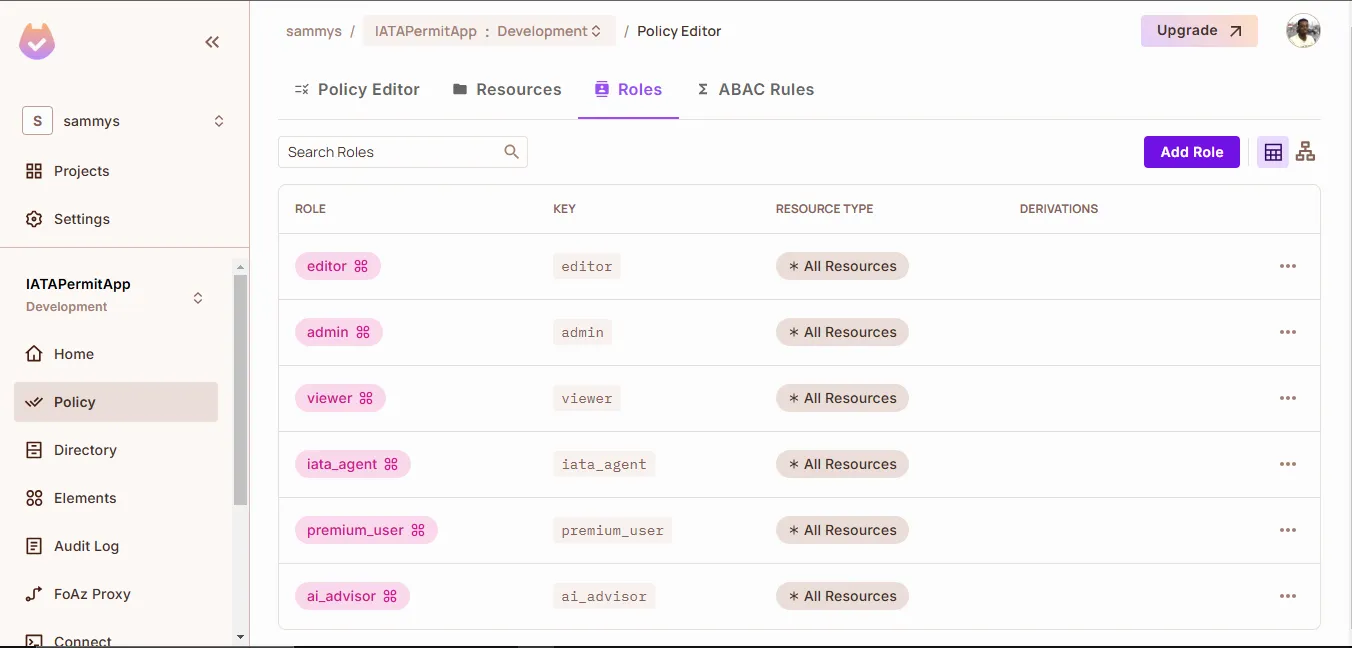The height and width of the screenshot is (648, 1352).
Task: Click the Audit Log sidebar icon
Action: [x=34, y=546]
